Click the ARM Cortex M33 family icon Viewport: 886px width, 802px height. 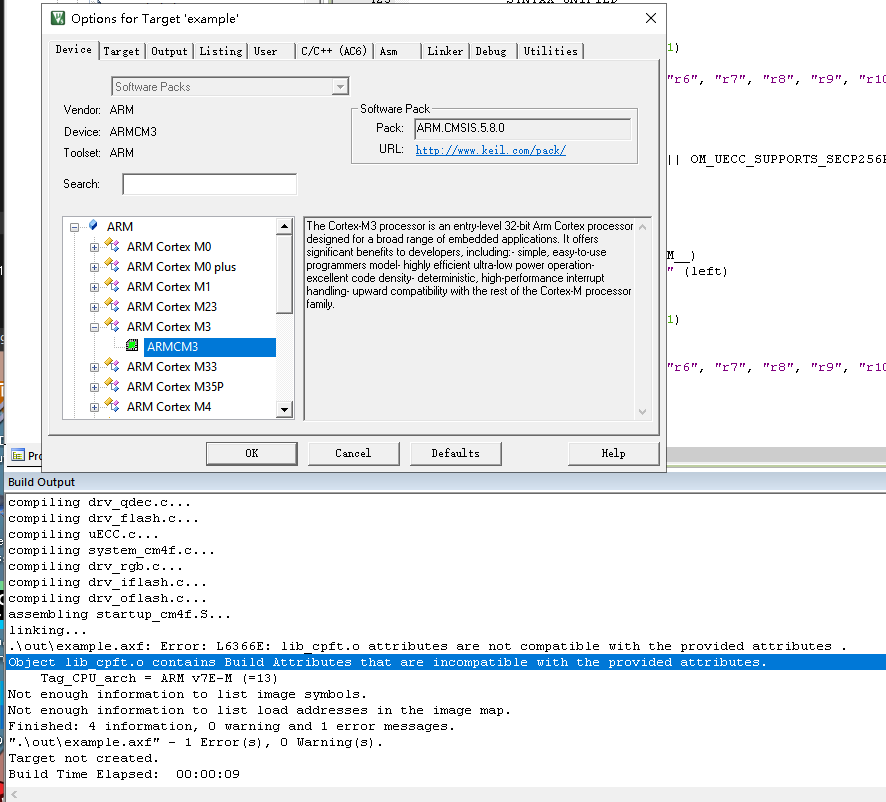[112, 365]
